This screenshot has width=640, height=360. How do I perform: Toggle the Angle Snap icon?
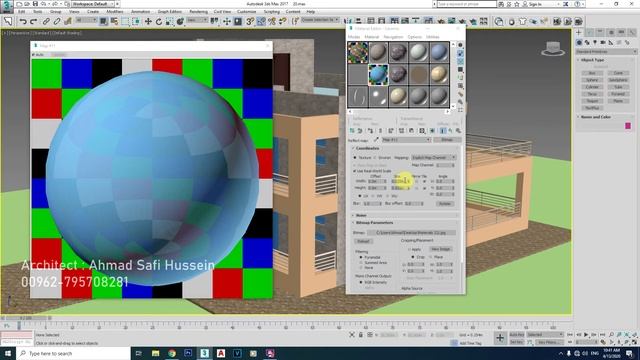(x=261, y=21)
